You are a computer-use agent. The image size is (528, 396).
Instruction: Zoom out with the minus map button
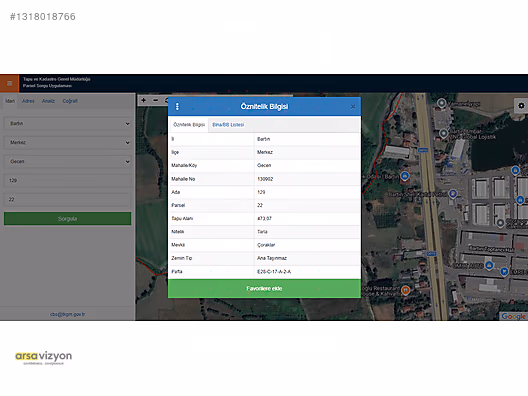[x=155, y=100]
